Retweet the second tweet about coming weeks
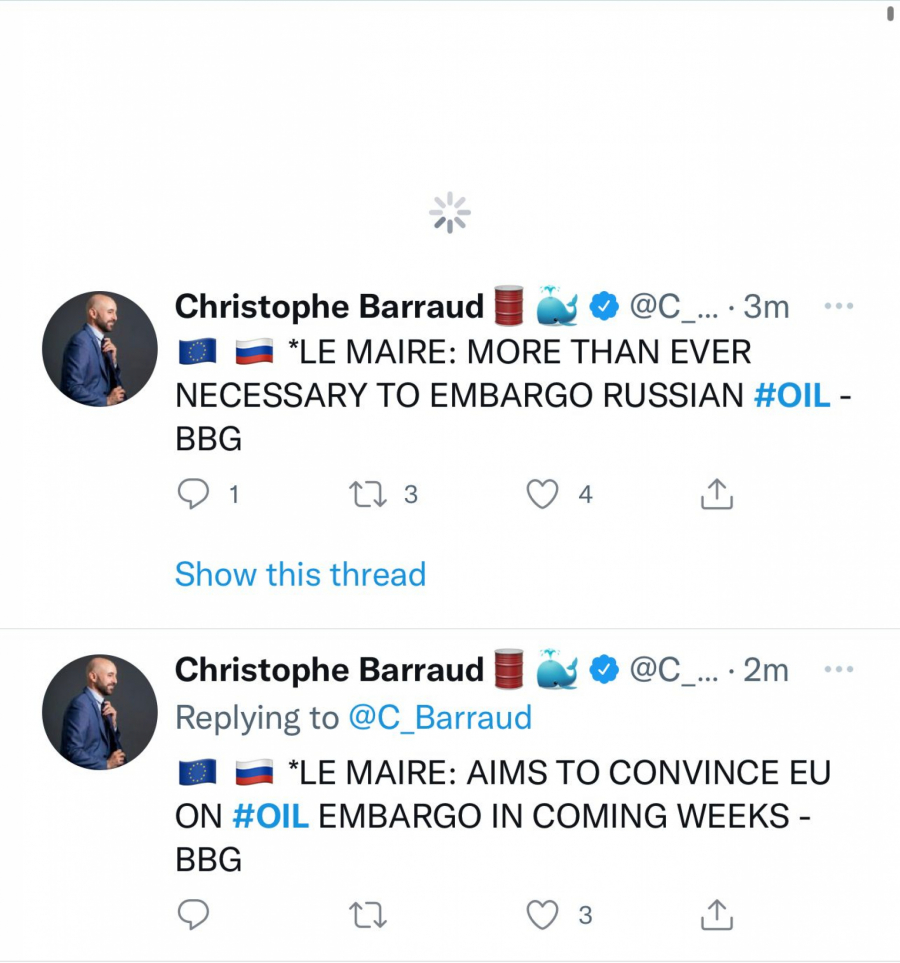 click(366, 915)
